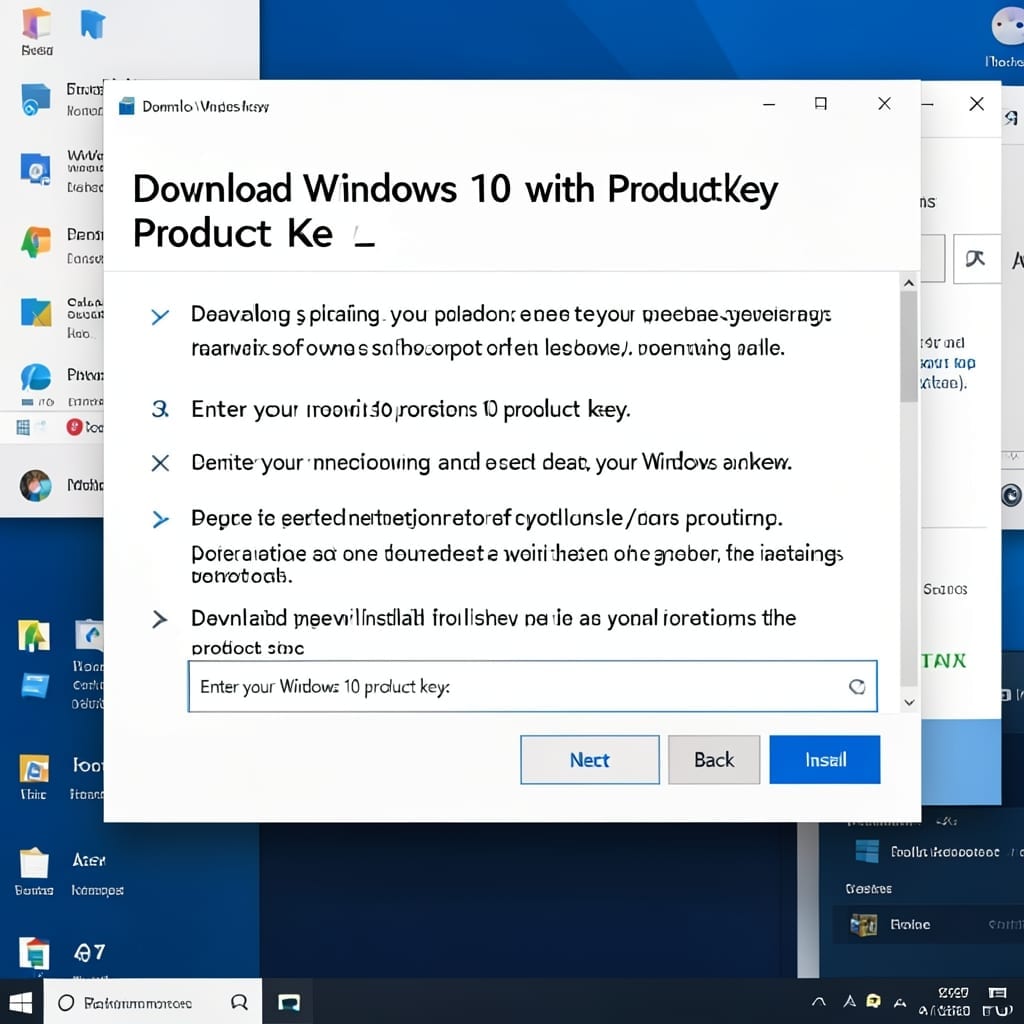Open the green-orange app icon beside 'Deon'
The image size is (1024, 1024).
click(35, 242)
